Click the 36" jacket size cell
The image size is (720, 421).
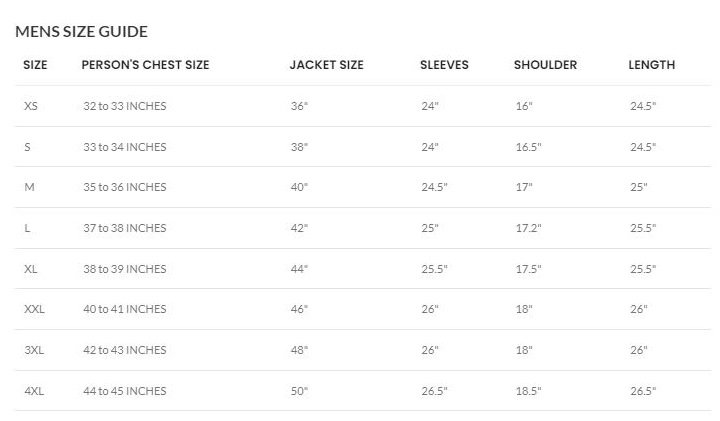click(299, 106)
